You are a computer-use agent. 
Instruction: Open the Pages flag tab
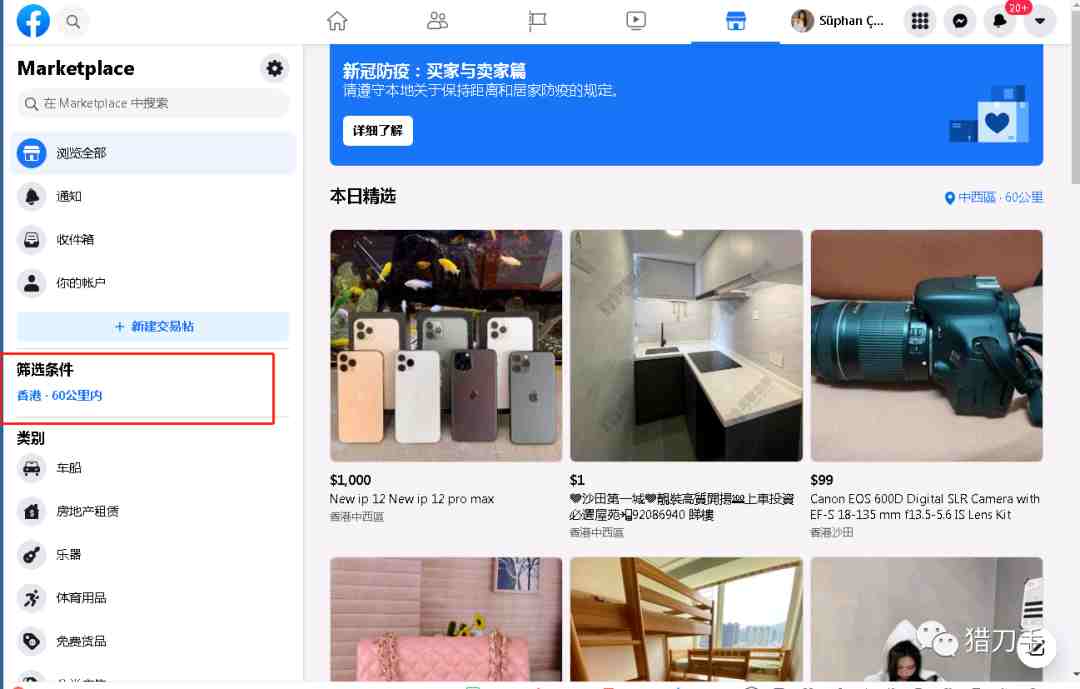coord(537,21)
